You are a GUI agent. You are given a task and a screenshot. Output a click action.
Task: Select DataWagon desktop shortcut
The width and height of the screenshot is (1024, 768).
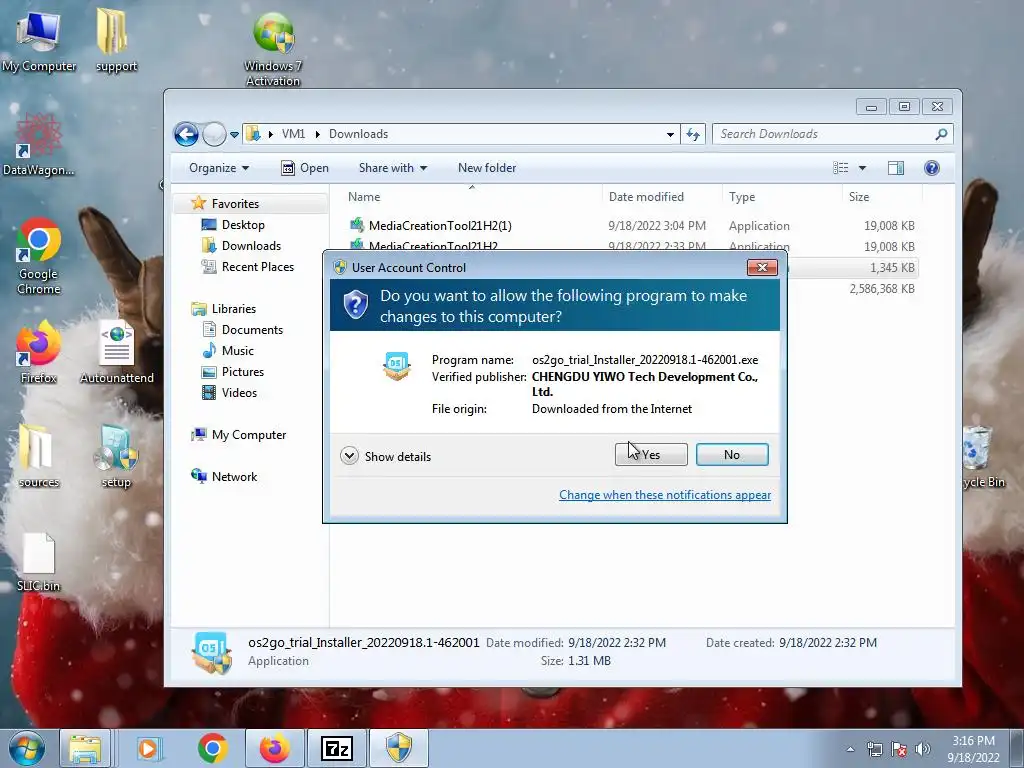39,145
